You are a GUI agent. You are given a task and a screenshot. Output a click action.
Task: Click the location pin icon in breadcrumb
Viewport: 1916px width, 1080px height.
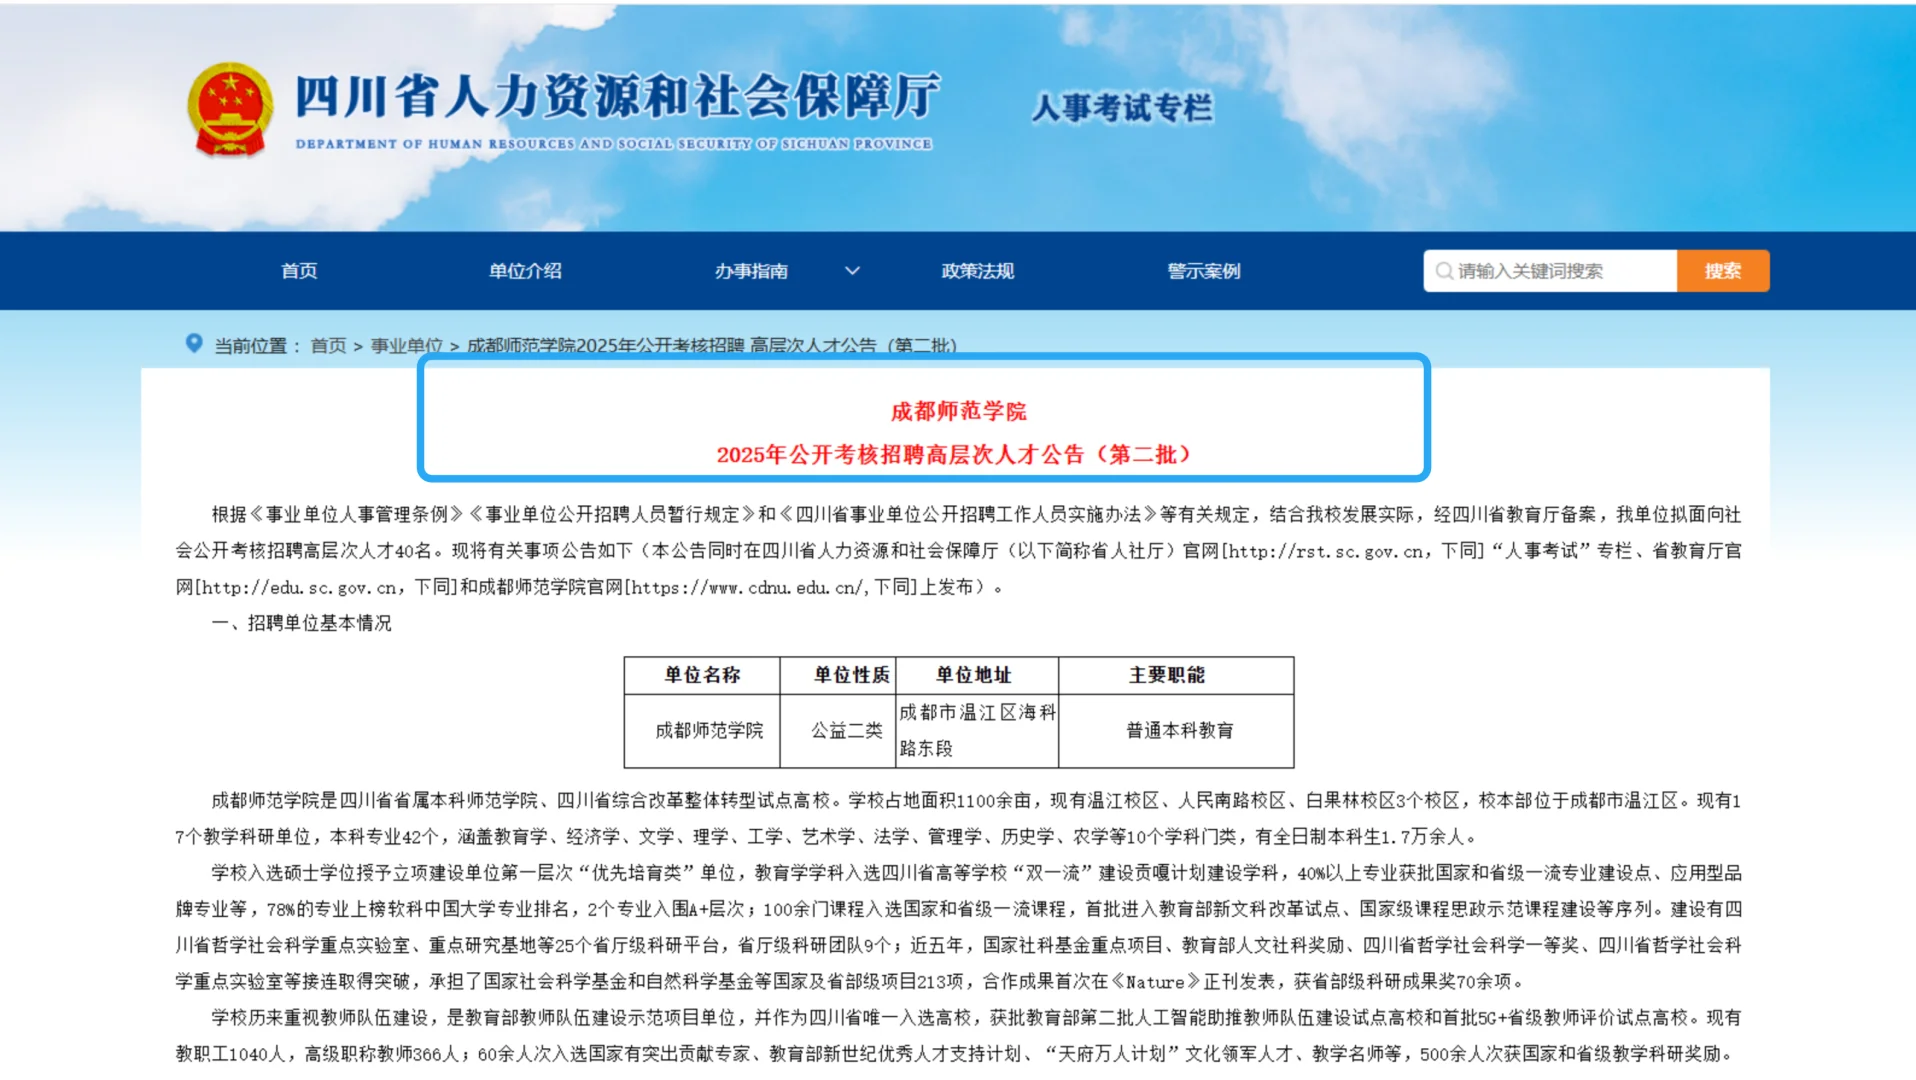(194, 343)
